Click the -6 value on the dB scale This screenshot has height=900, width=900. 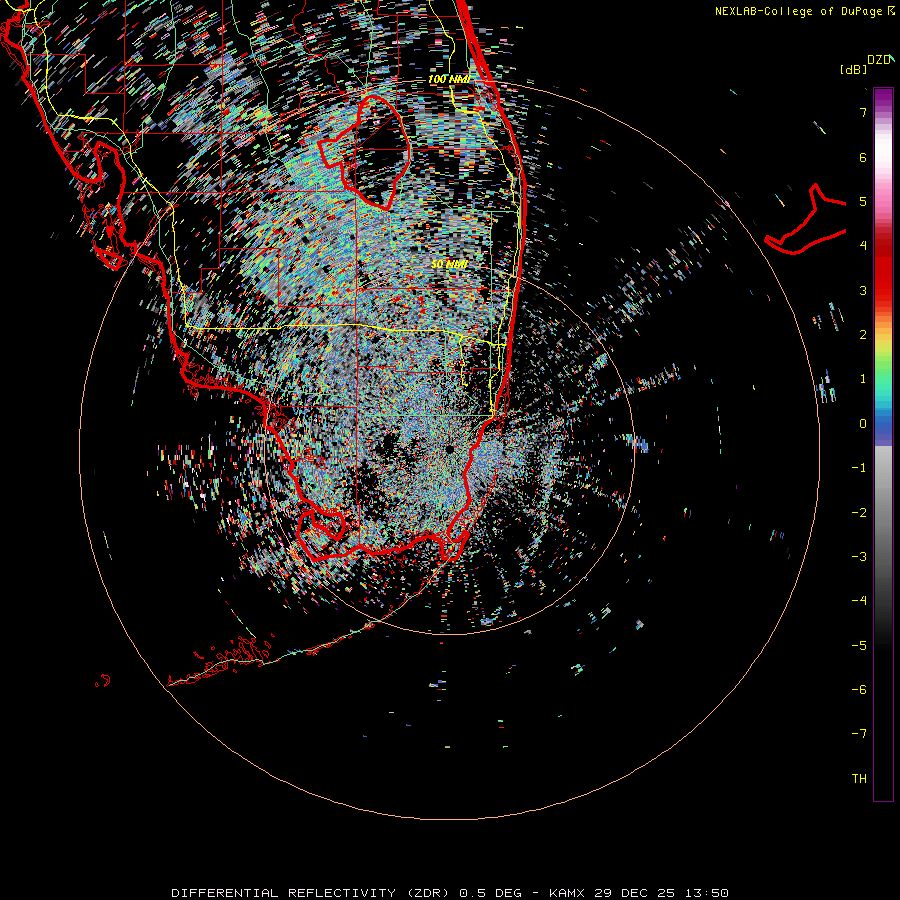[x=859, y=690]
